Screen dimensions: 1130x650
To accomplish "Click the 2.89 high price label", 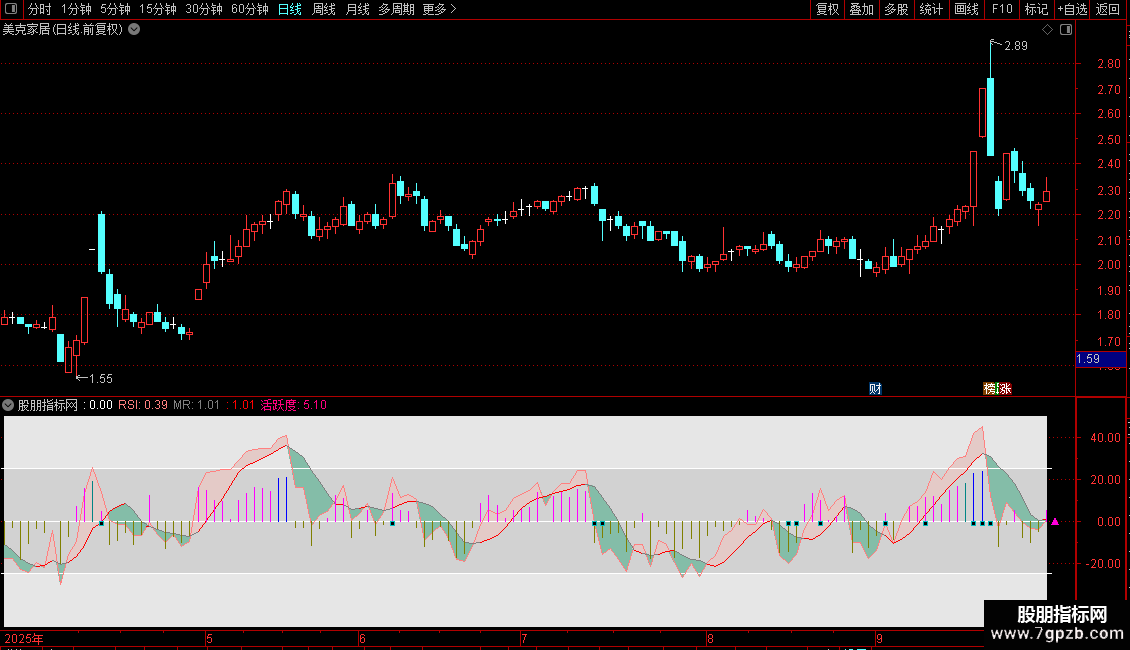I will click(x=1015, y=45).
